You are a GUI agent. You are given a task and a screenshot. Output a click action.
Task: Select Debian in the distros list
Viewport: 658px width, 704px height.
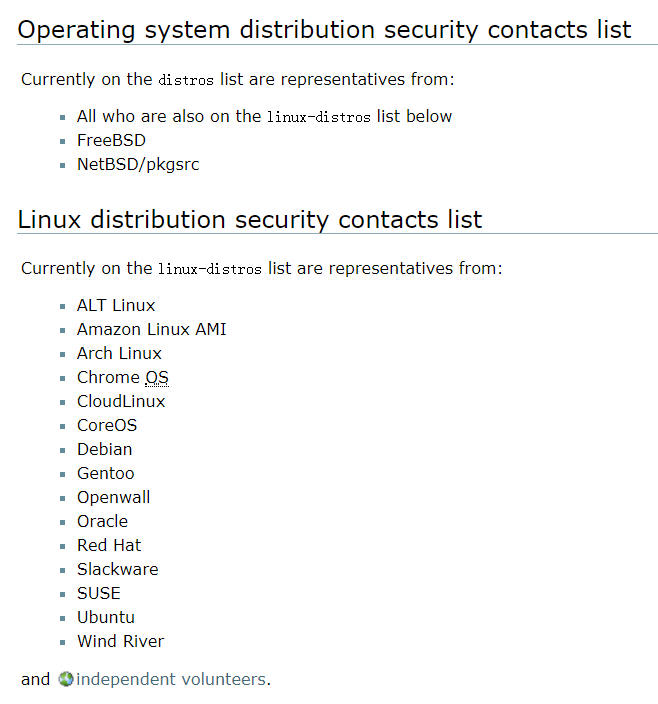point(104,450)
